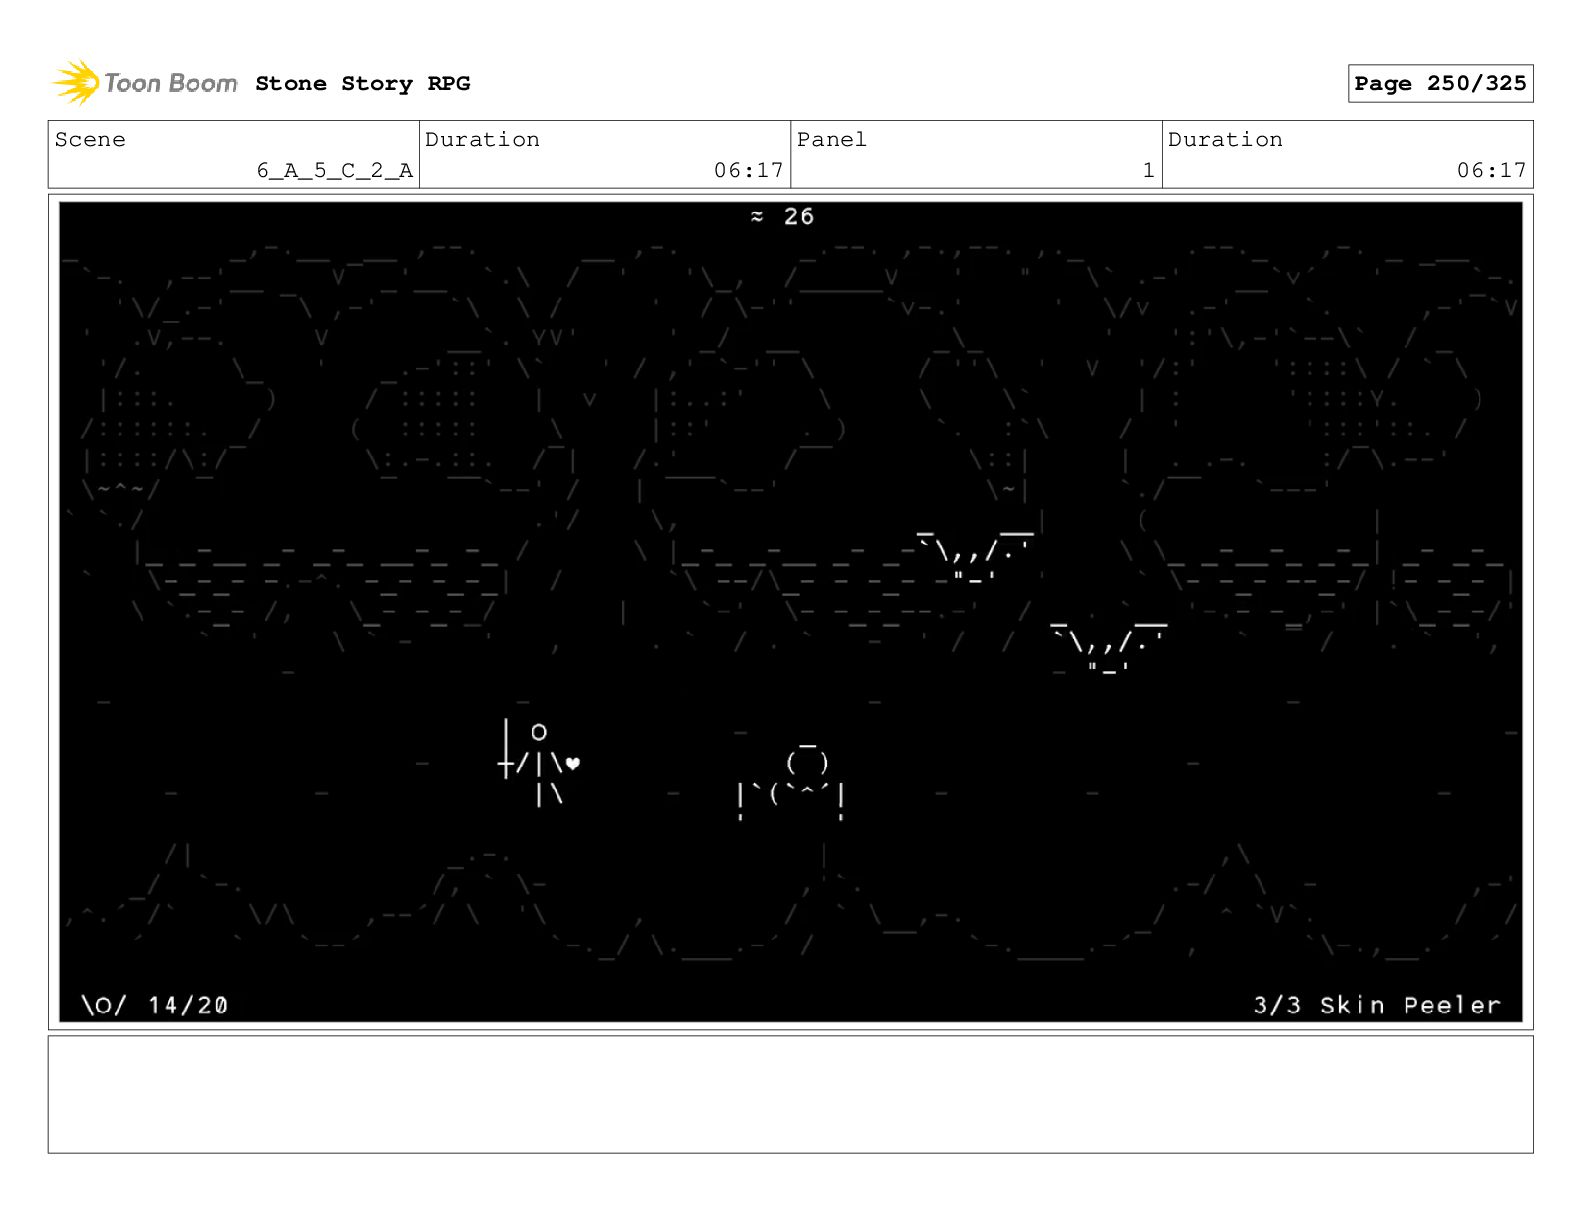Click the 'Panel' header label
The width and height of the screenshot is (1582, 1225).
coord(831,139)
